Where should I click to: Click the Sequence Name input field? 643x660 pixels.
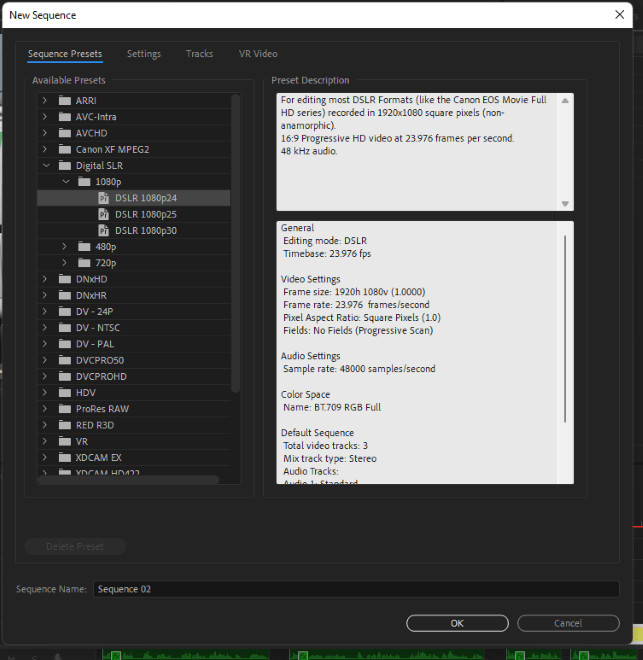(356, 589)
